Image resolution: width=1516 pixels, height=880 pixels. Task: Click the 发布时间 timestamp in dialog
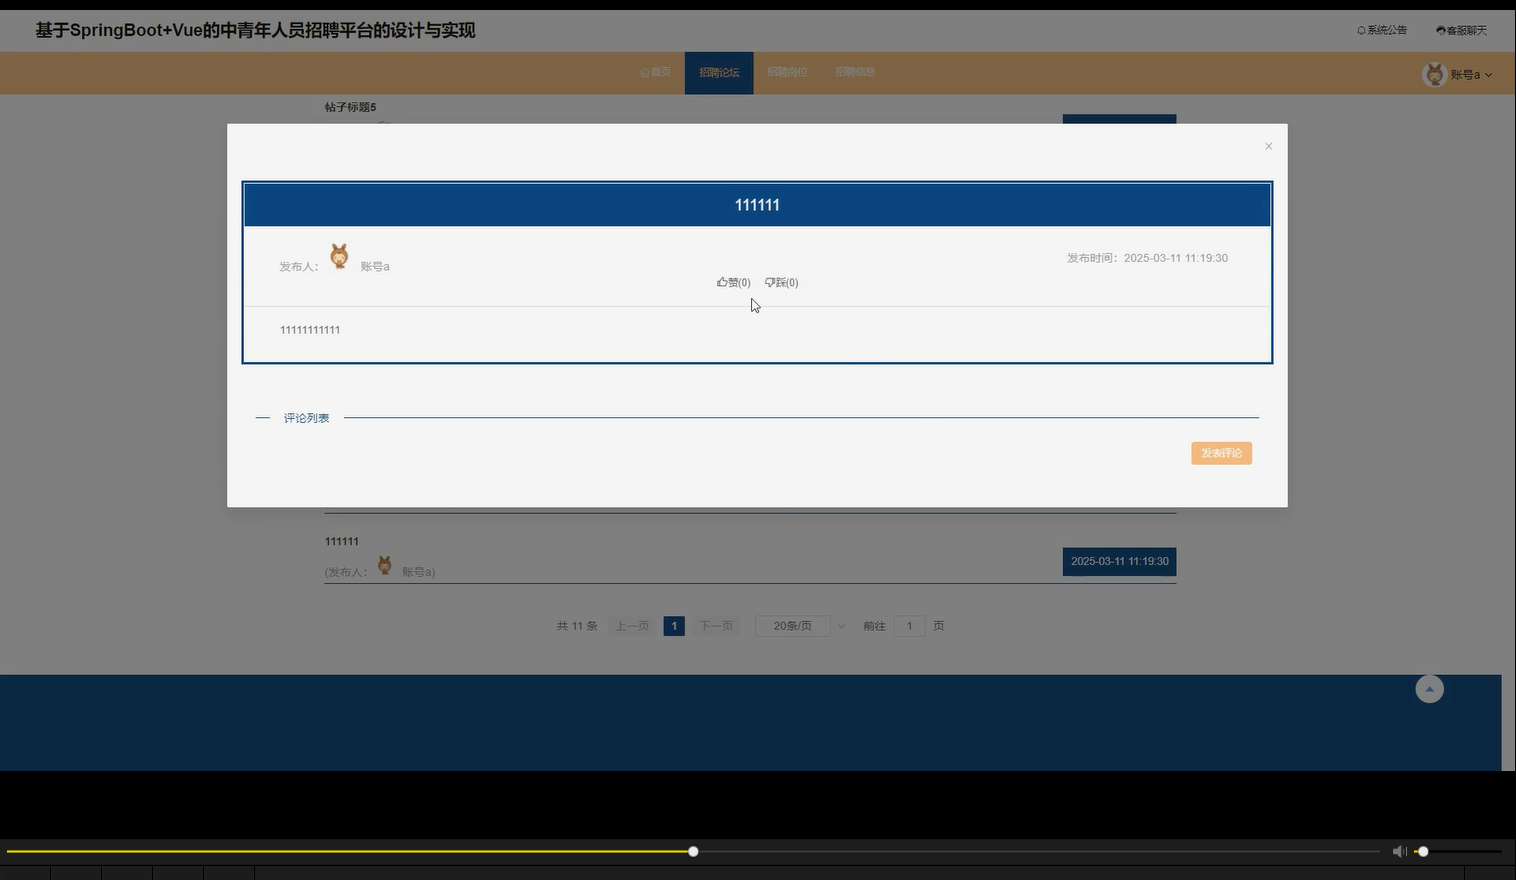tap(1147, 258)
